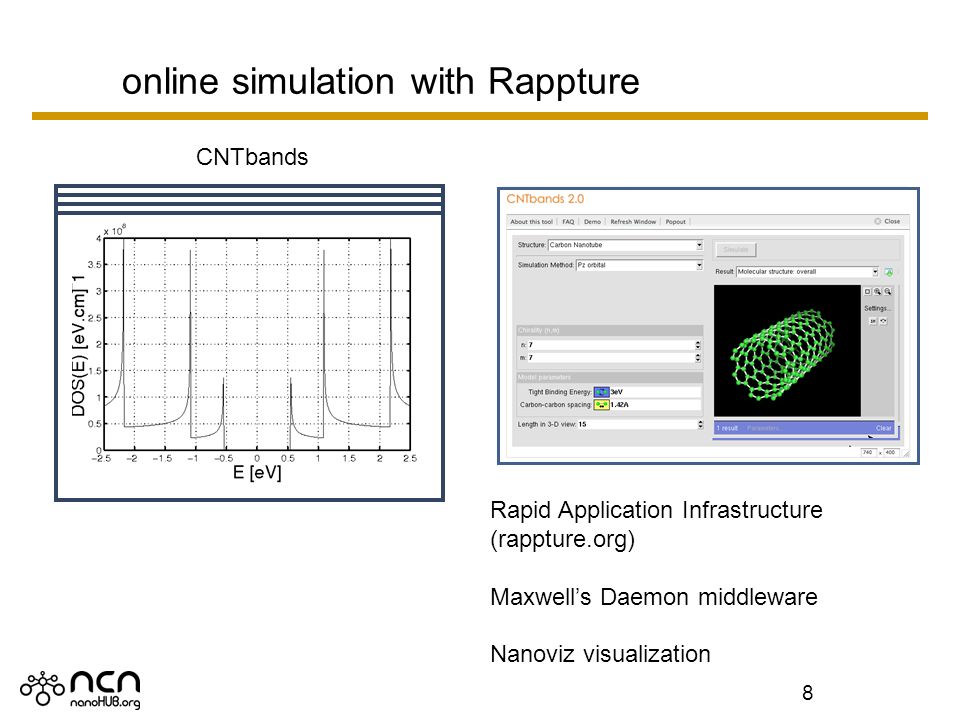Open the Structure dropdown

[625, 245]
